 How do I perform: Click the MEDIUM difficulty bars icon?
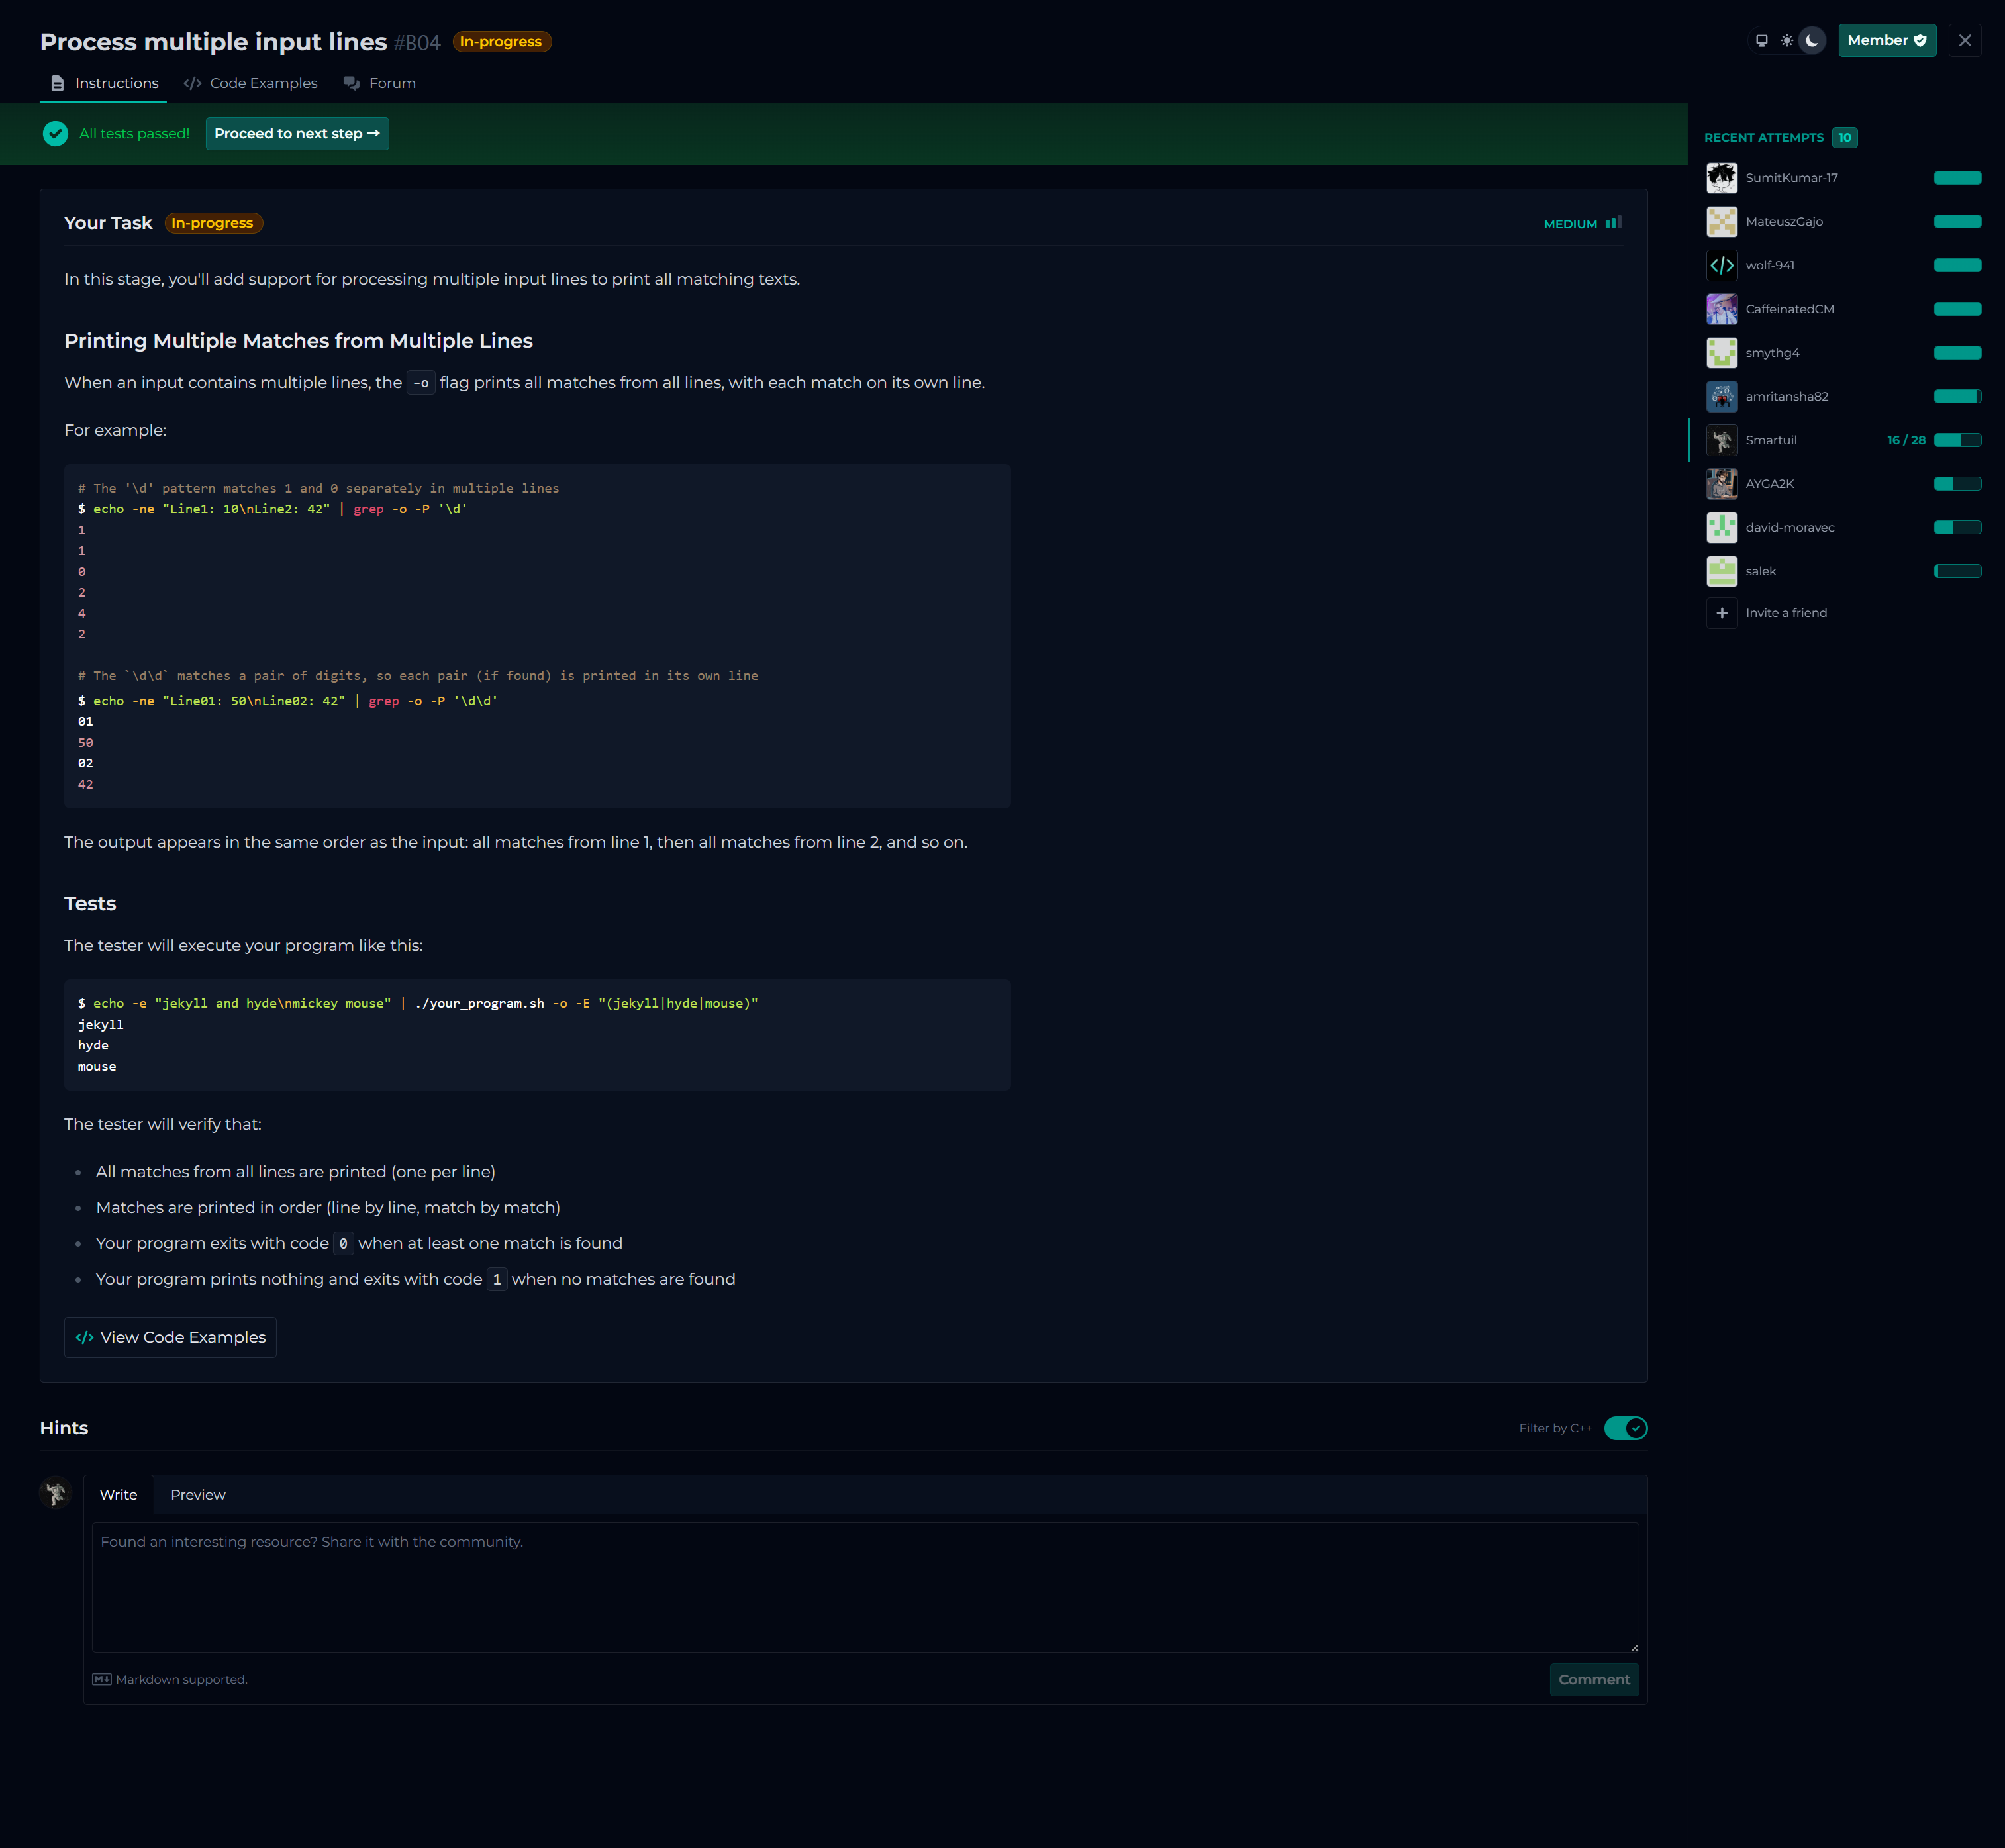(1613, 223)
